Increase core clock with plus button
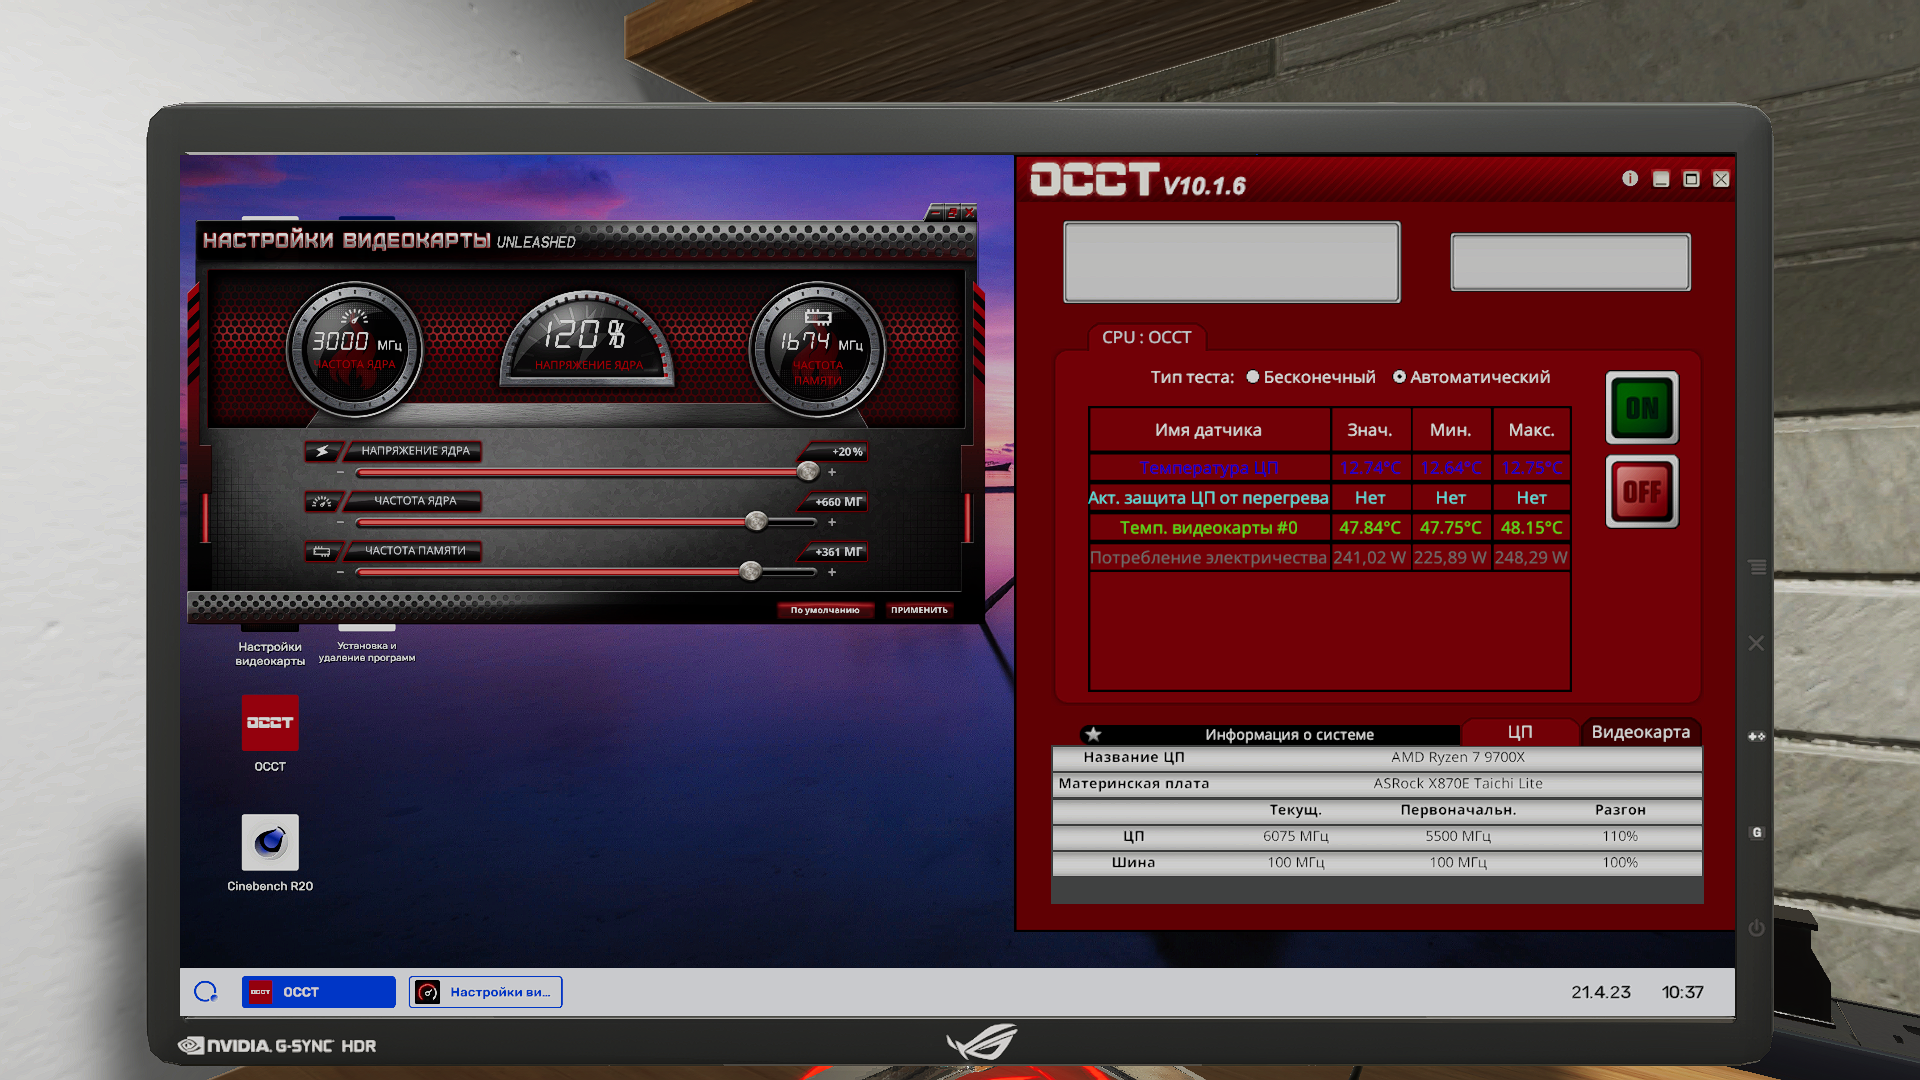The image size is (1920, 1080). point(832,522)
